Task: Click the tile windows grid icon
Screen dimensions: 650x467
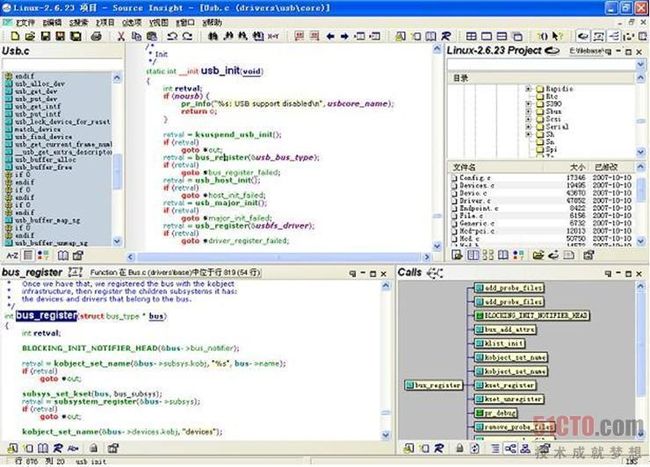Action: [x=471, y=36]
